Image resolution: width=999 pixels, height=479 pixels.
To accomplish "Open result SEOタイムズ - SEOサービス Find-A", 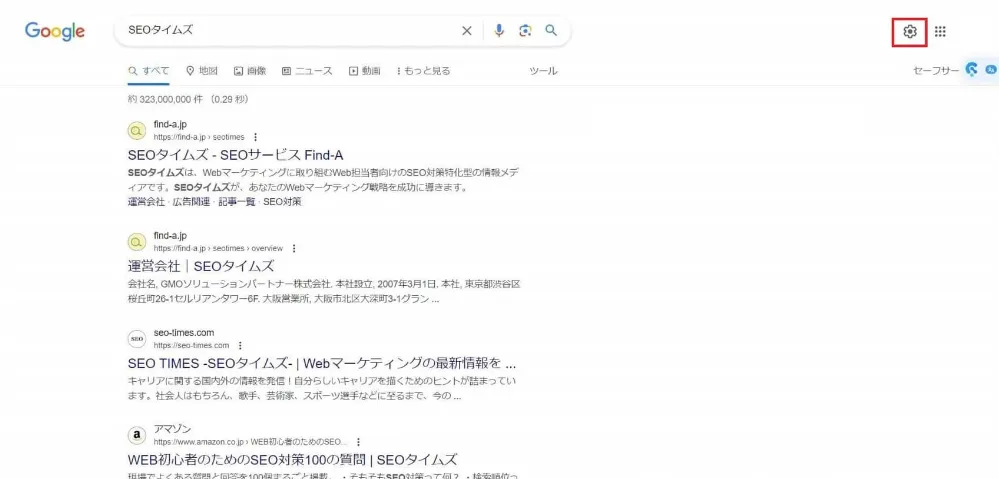I will (236, 155).
